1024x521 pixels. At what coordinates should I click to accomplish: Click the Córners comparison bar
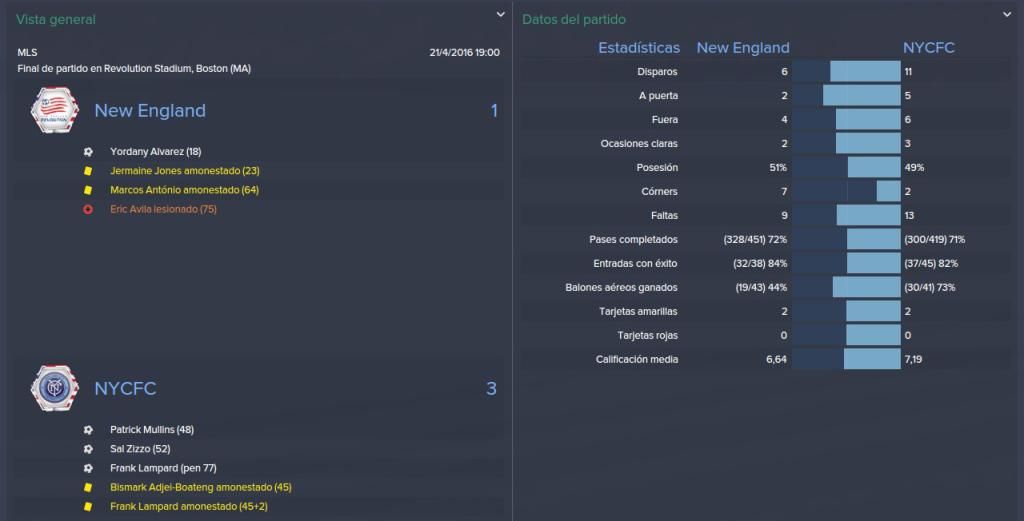click(846, 191)
